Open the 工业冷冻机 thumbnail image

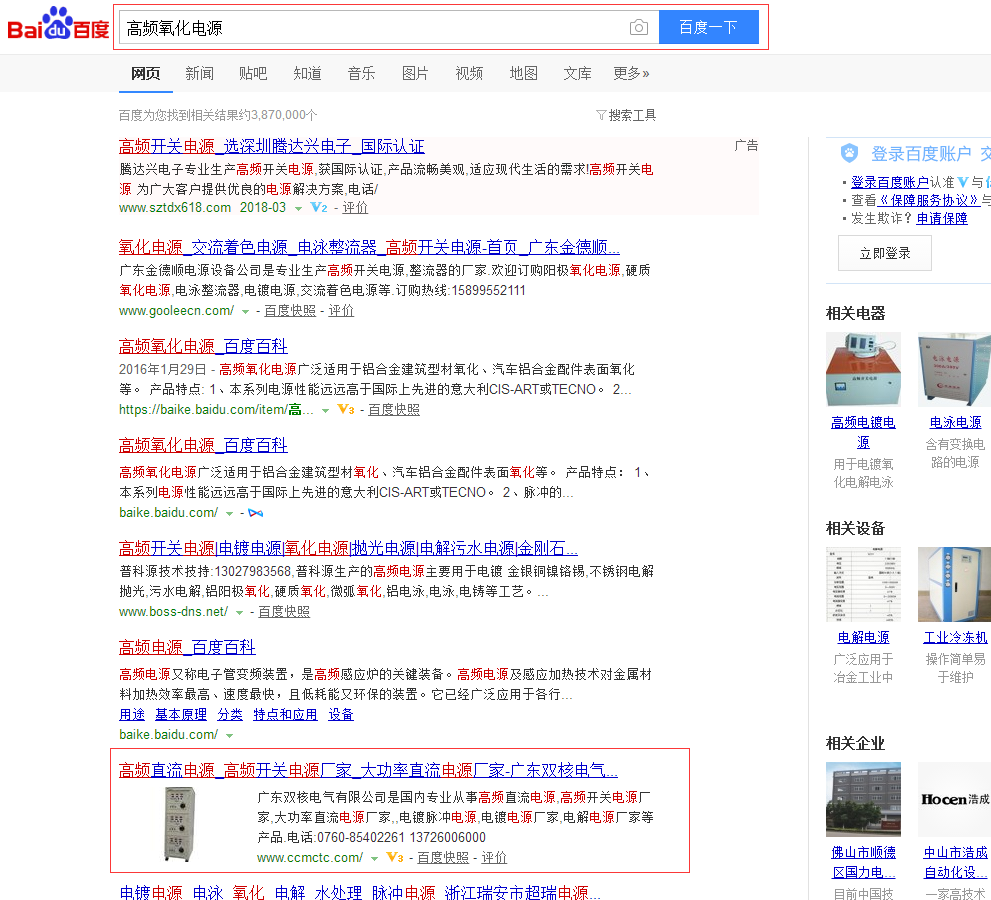point(954,585)
